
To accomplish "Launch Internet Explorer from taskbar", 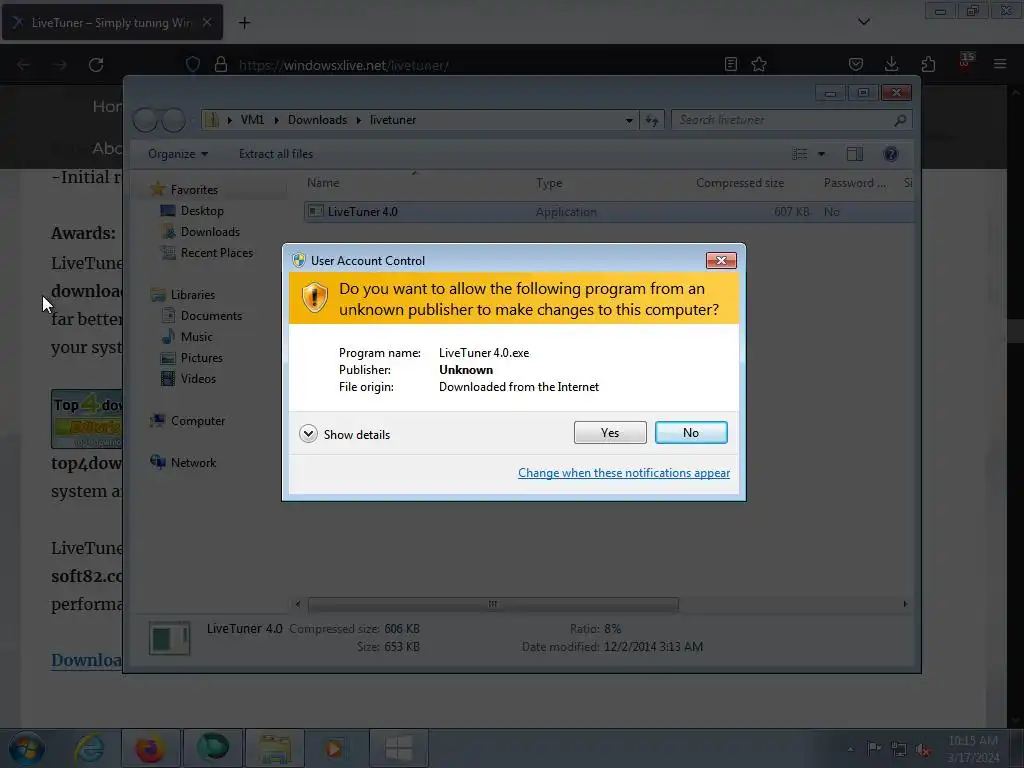I will [x=88, y=748].
